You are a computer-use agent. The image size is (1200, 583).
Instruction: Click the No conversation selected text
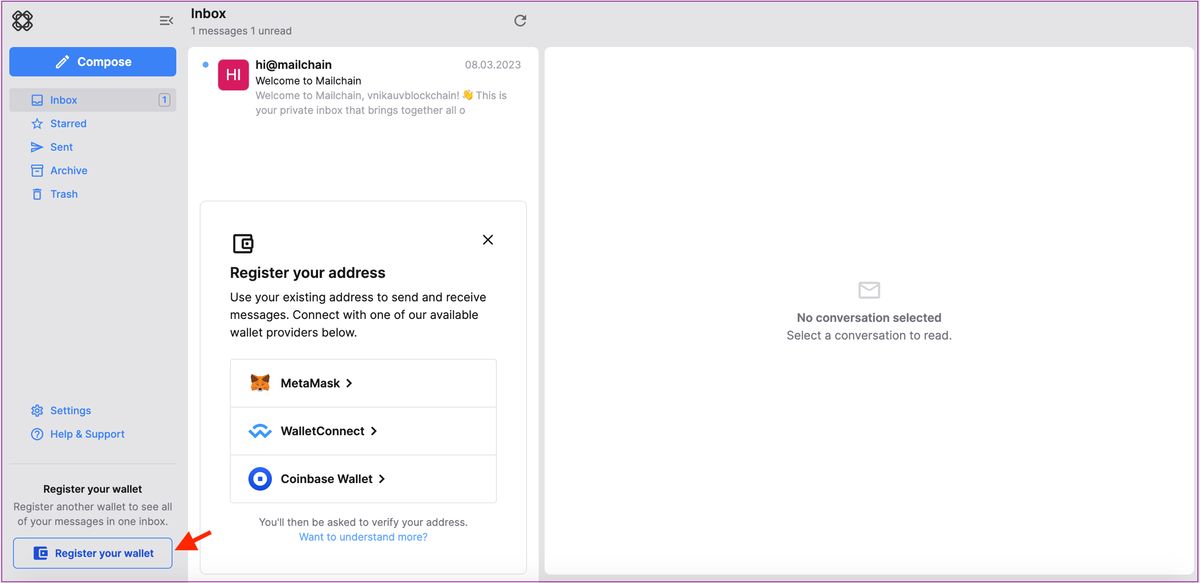click(869, 318)
